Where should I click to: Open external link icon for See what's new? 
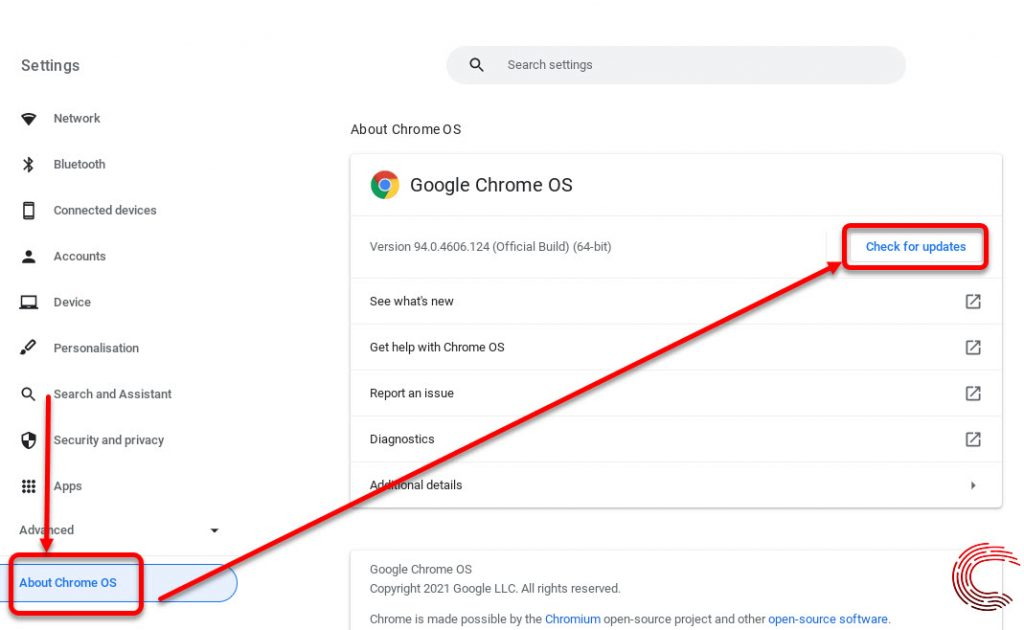973,301
